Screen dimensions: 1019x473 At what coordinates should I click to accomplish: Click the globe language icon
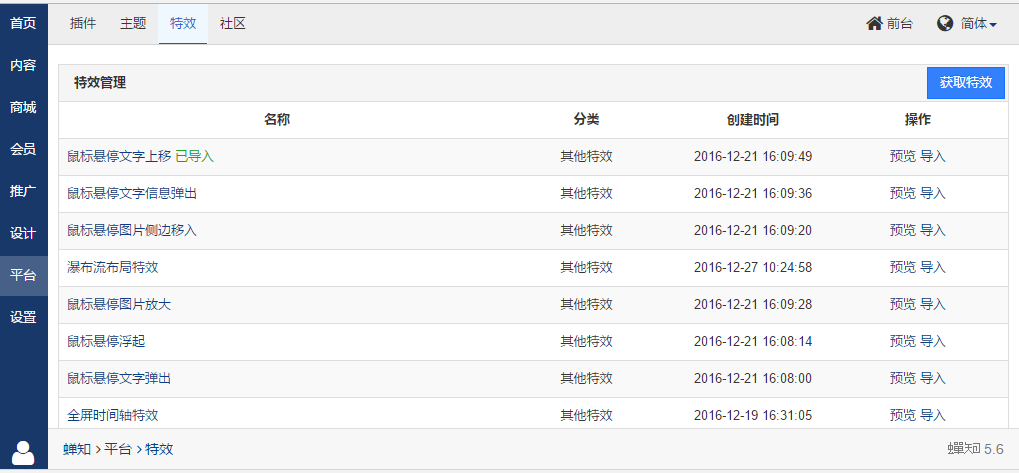[x=945, y=23]
